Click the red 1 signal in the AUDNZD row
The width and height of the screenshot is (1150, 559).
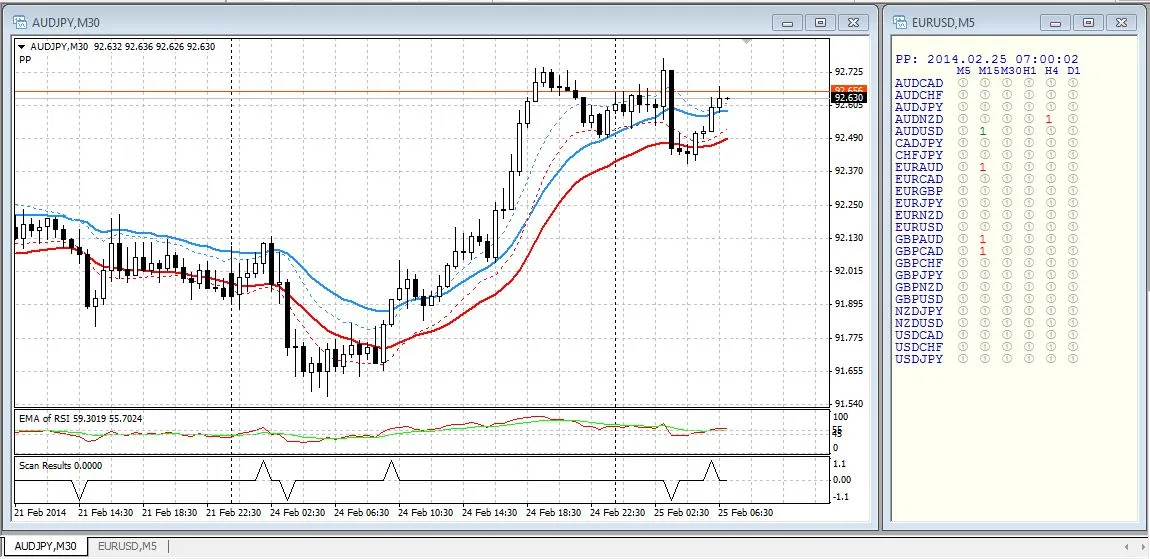(x=1048, y=119)
